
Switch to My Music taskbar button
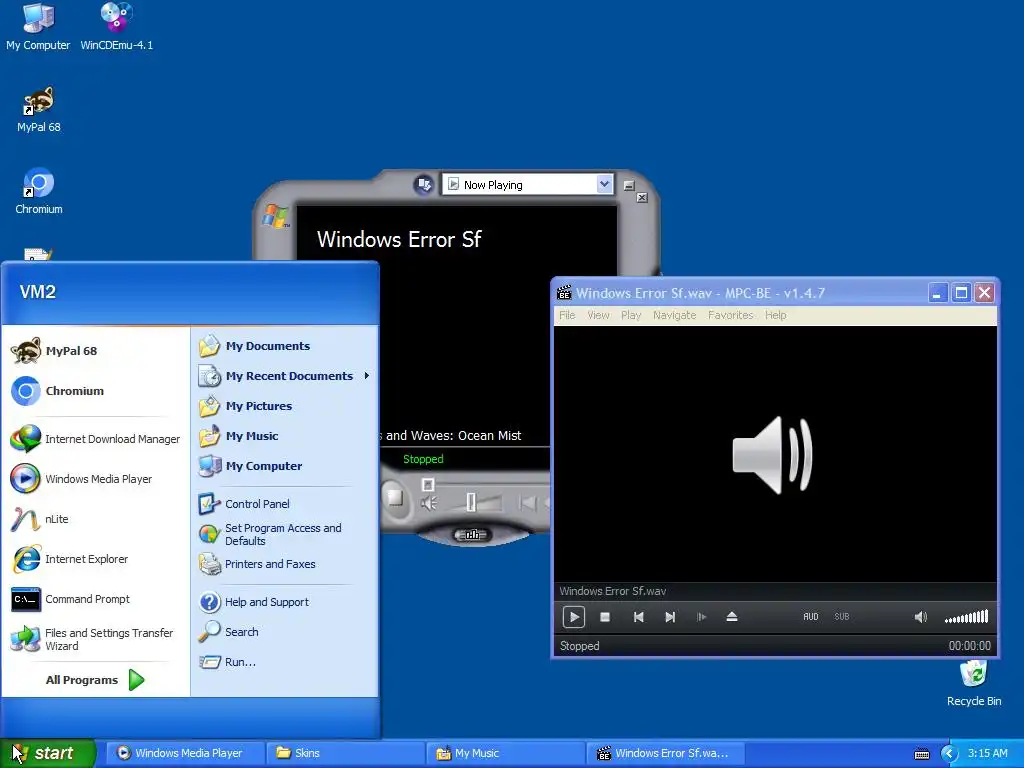(x=506, y=753)
